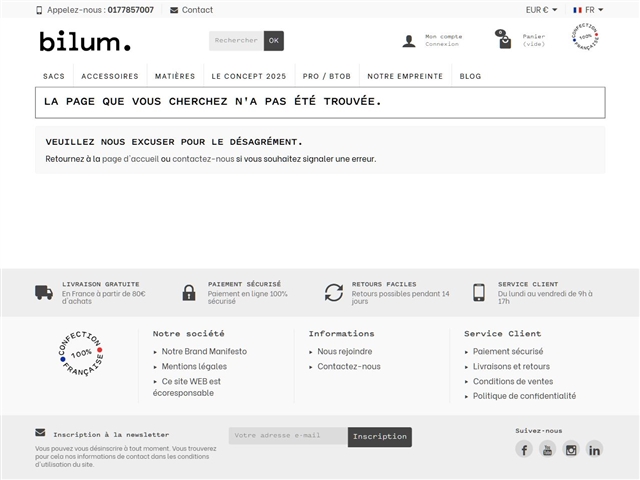This screenshot has height=480, width=640.
Task: Click the envelope icon next to Contact
Action: tap(174, 10)
